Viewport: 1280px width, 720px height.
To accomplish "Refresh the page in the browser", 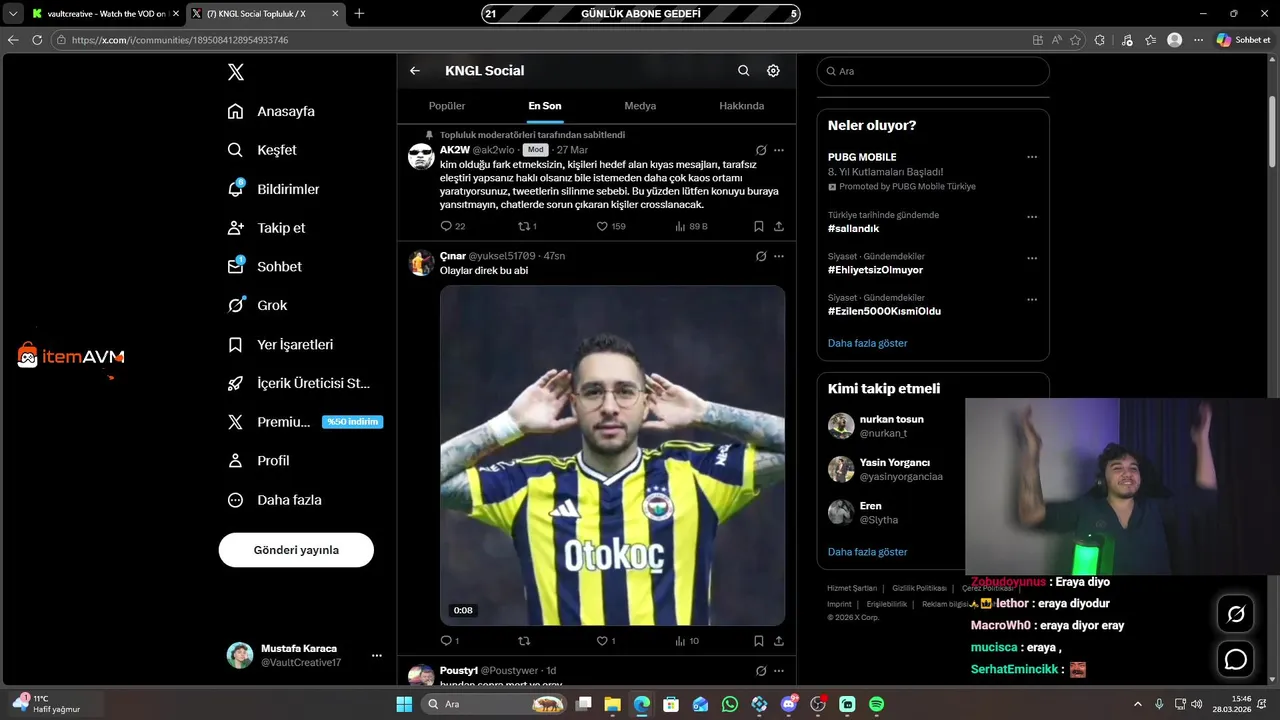I will [37, 40].
